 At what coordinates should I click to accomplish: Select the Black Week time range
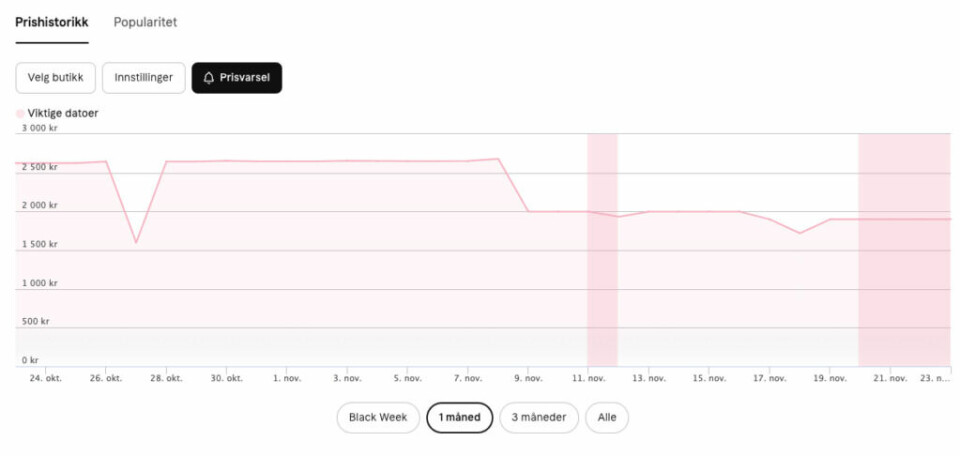[378, 417]
